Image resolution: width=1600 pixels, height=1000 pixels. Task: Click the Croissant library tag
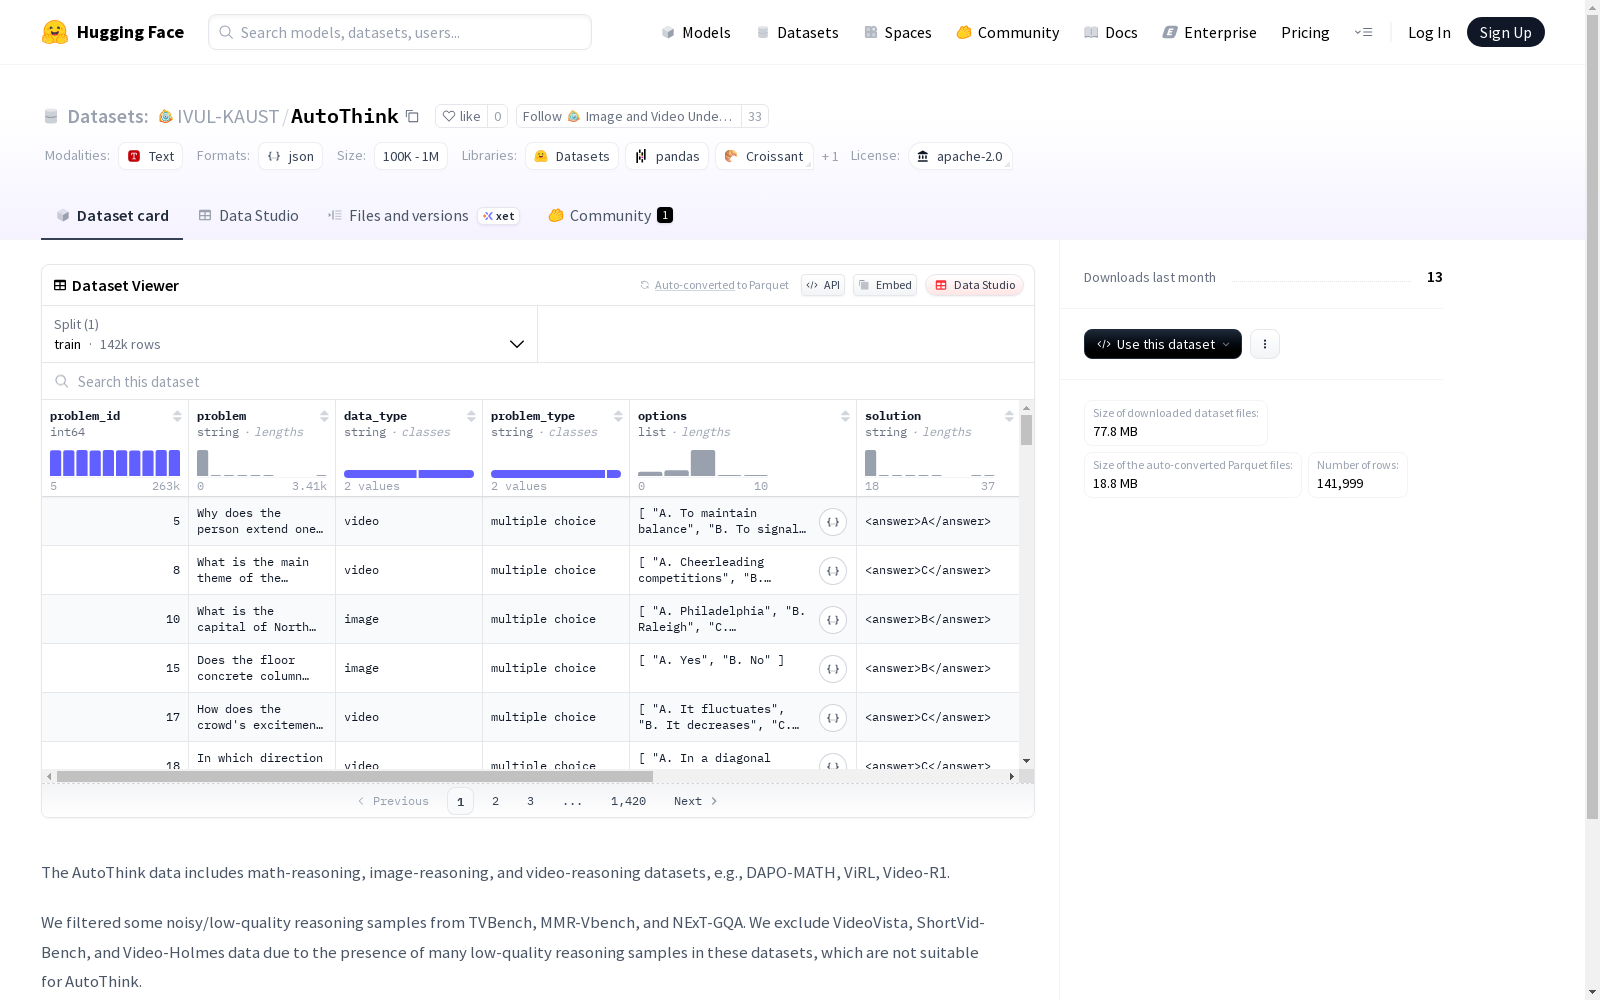tap(764, 156)
